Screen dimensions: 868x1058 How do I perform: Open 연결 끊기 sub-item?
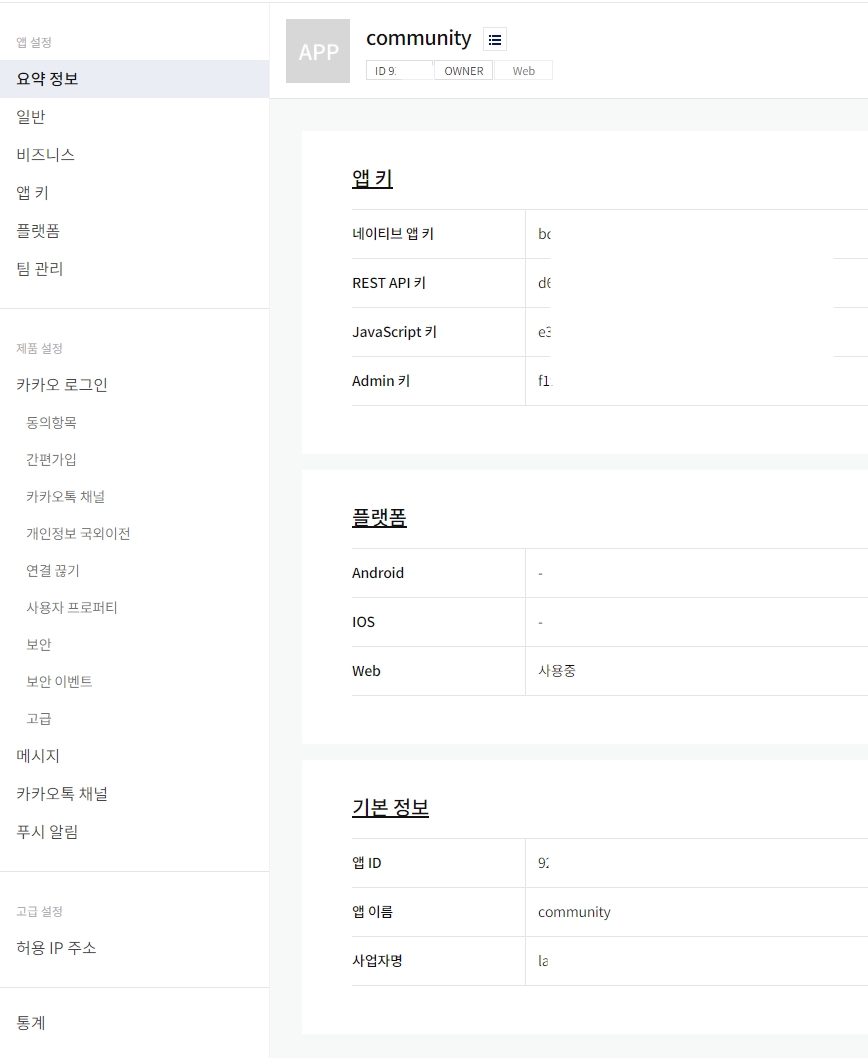click(x=53, y=571)
